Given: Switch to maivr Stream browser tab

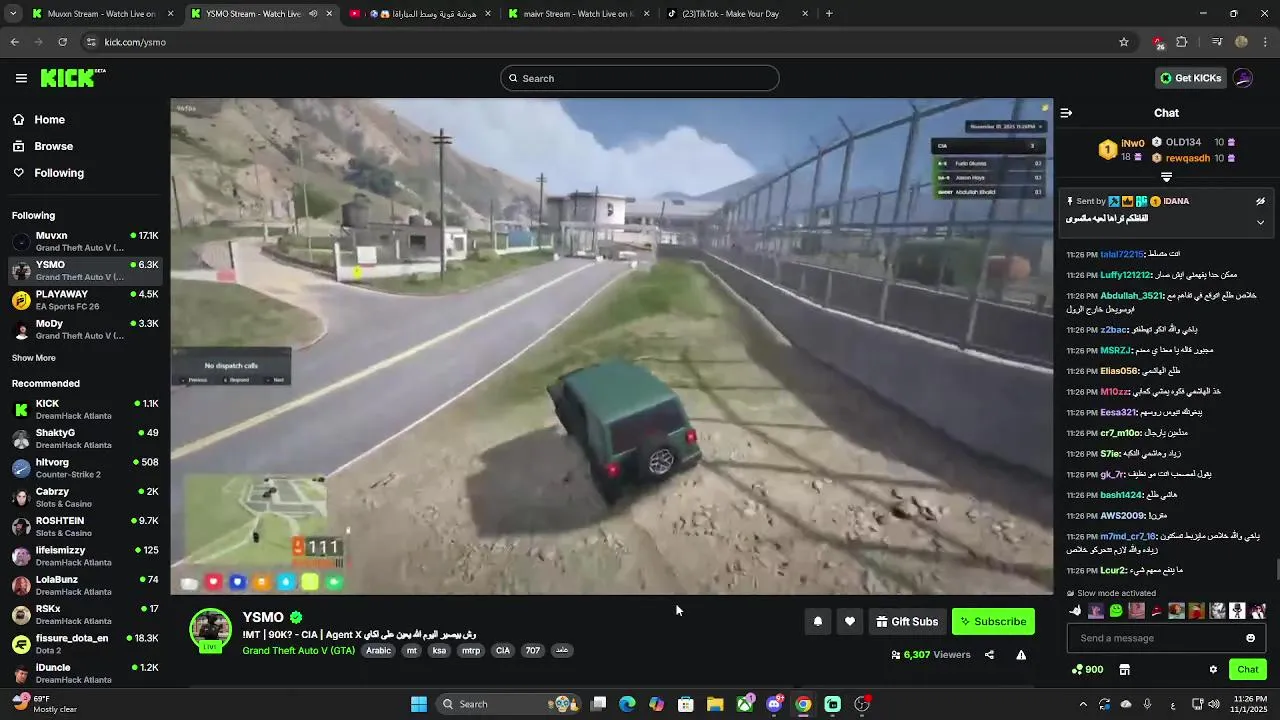Looking at the screenshot, I should (x=578, y=14).
